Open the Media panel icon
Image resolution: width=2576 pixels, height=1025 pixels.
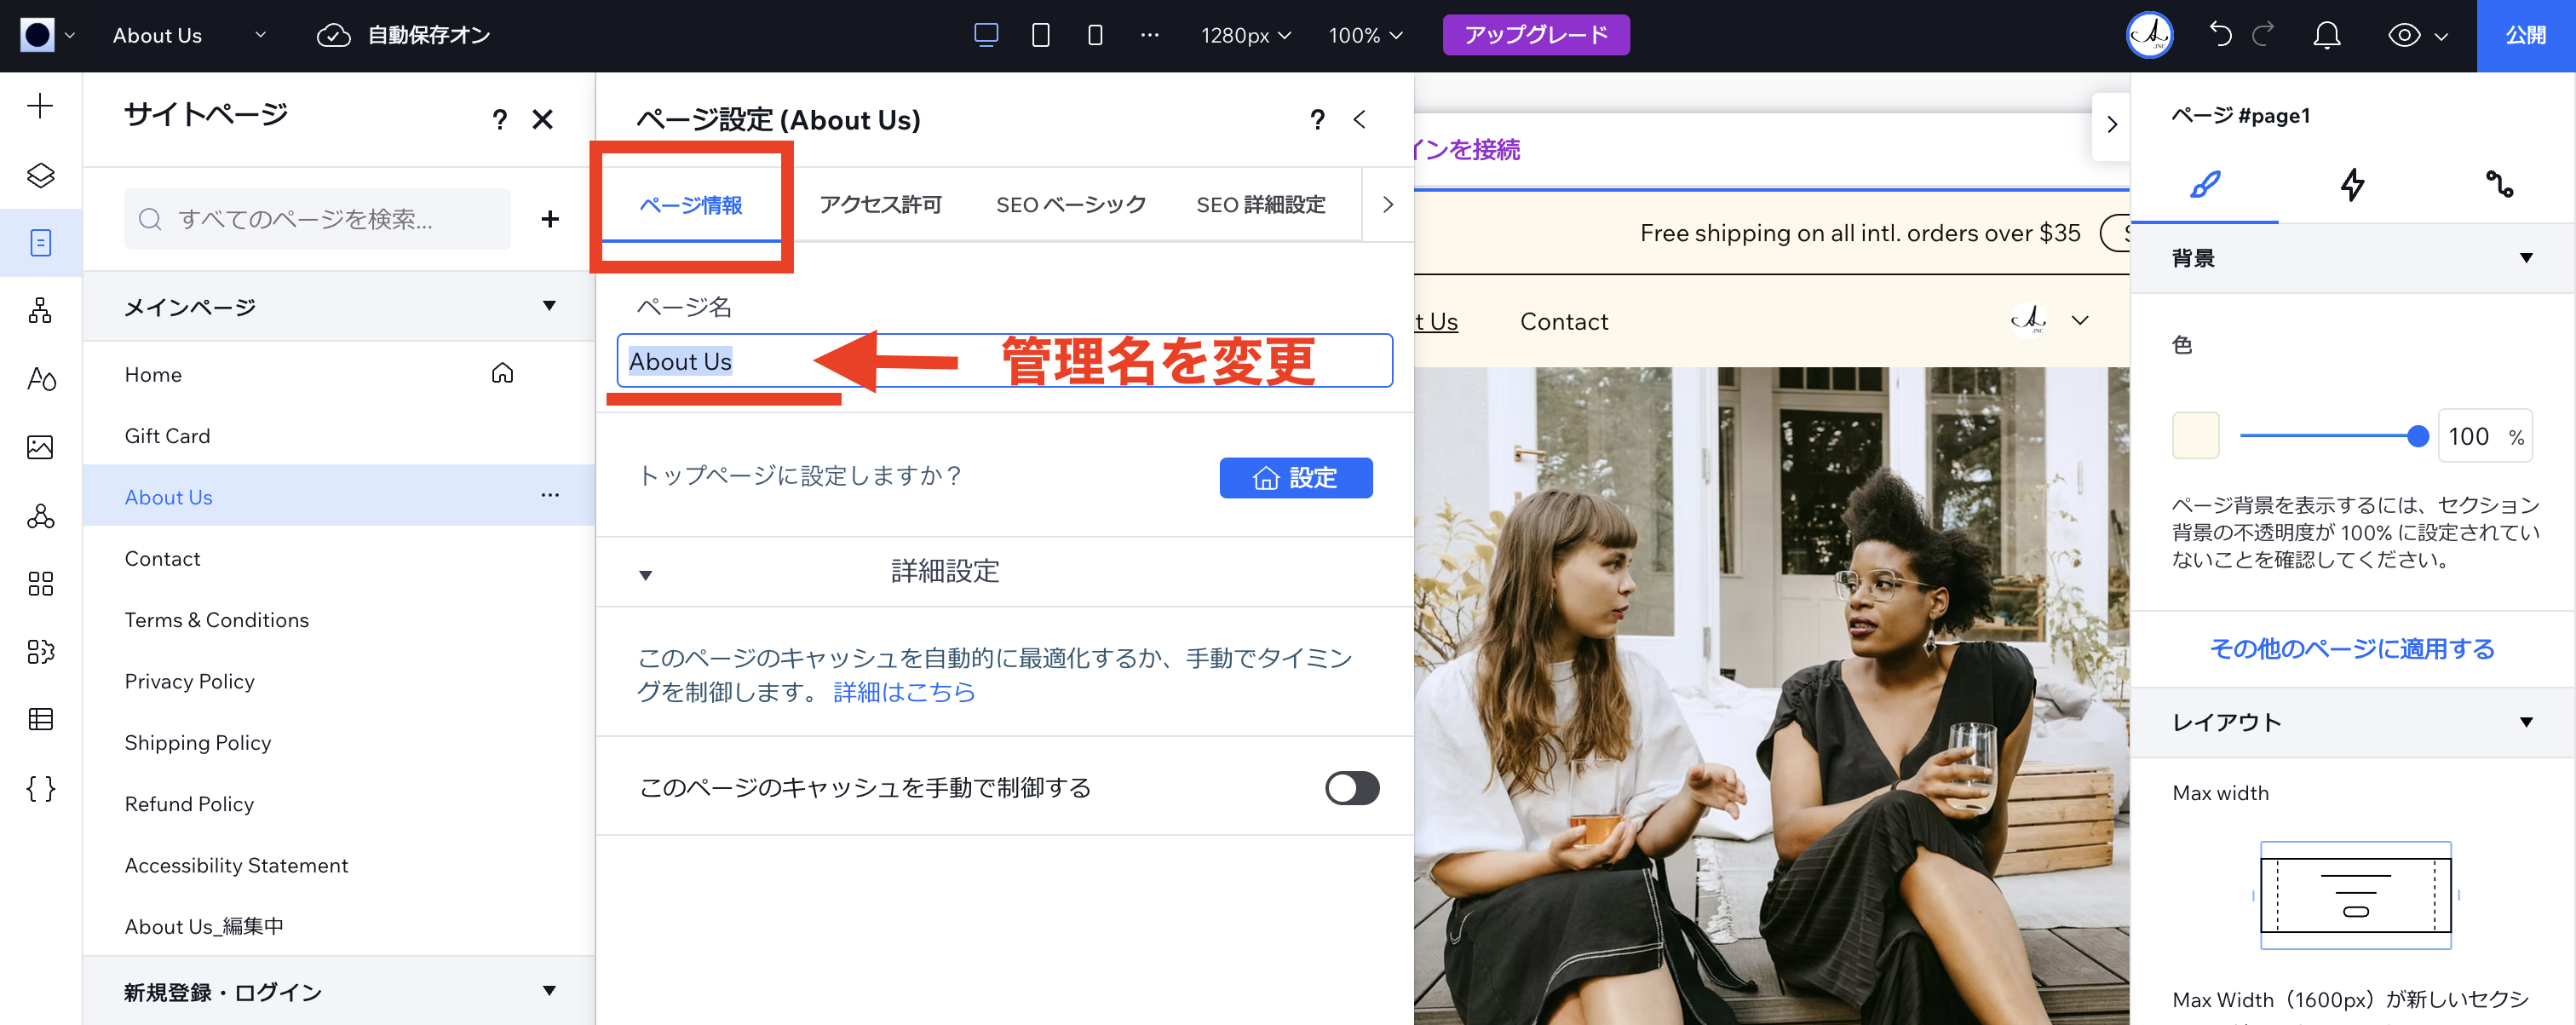(x=40, y=448)
